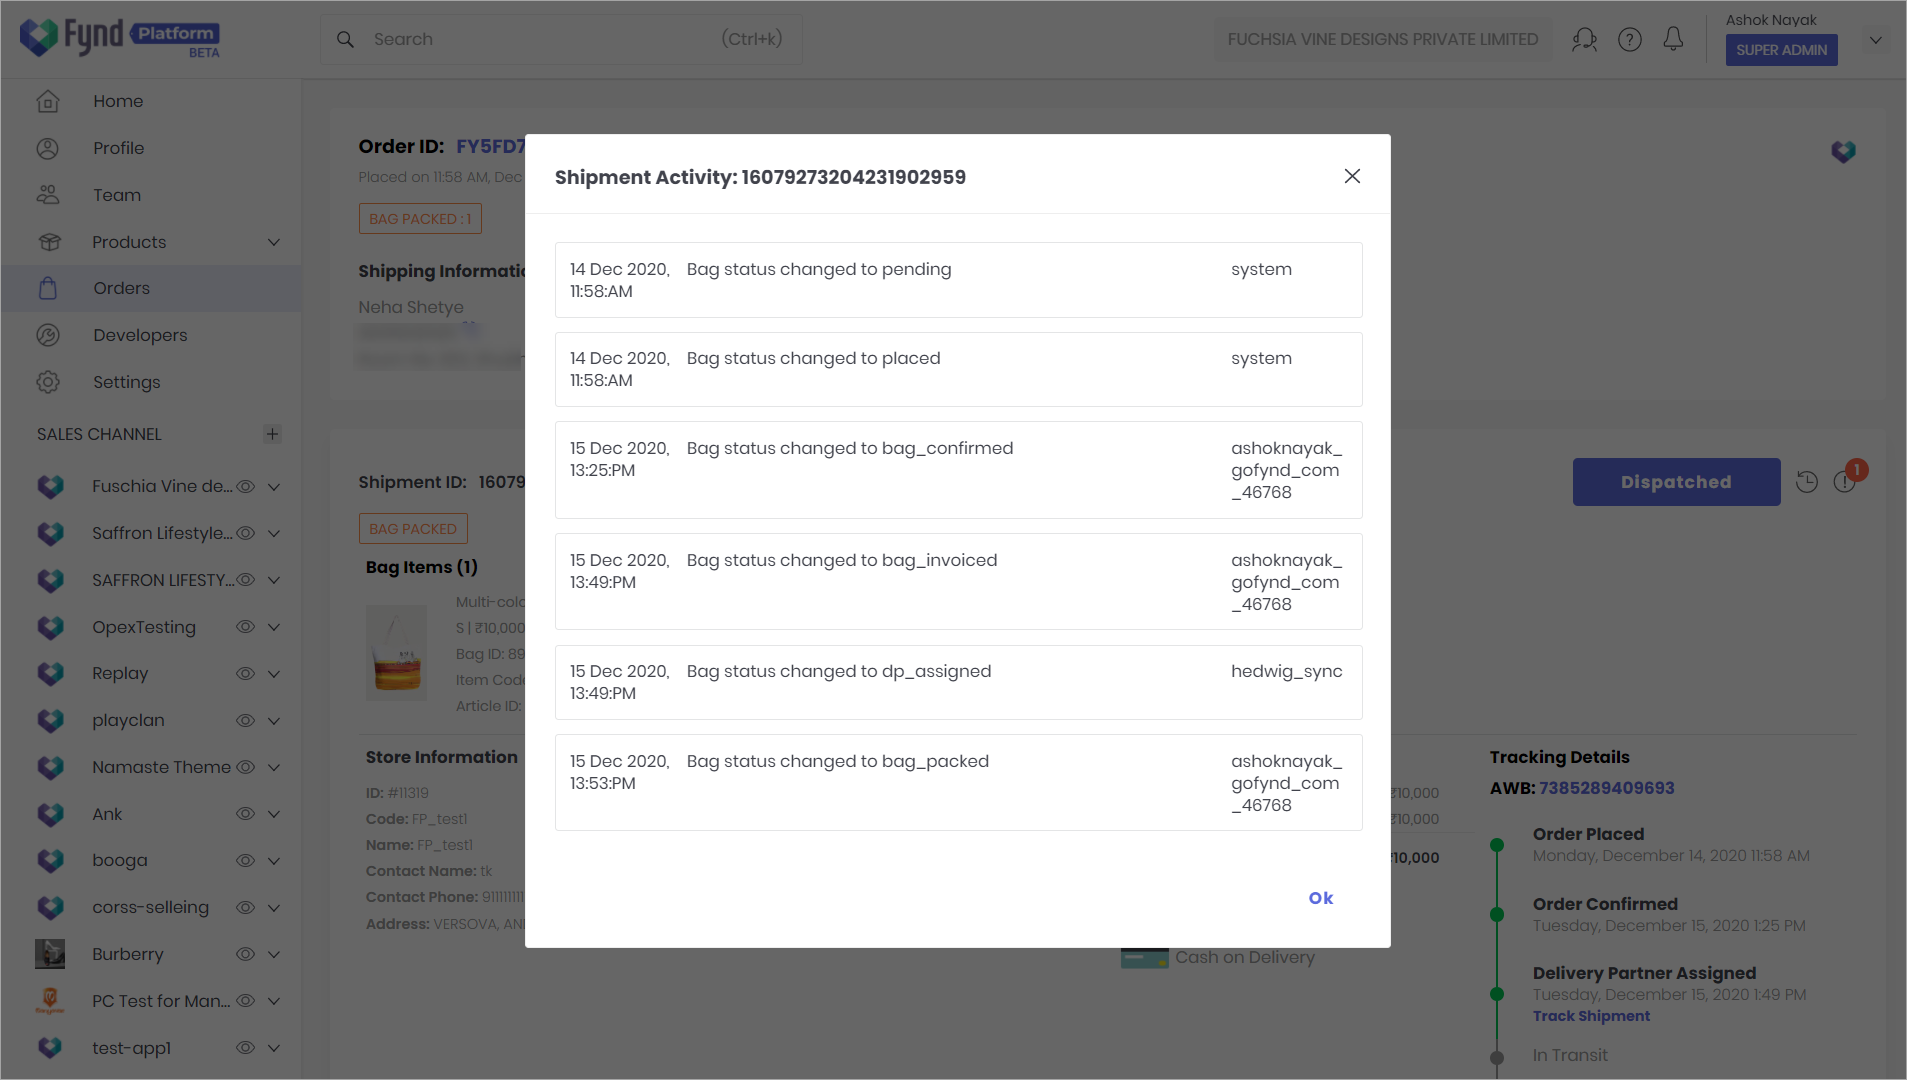Viewport: 1907px width, 1080px height.
Task: Click the Home house icon
Action: (x=48, y=101)
